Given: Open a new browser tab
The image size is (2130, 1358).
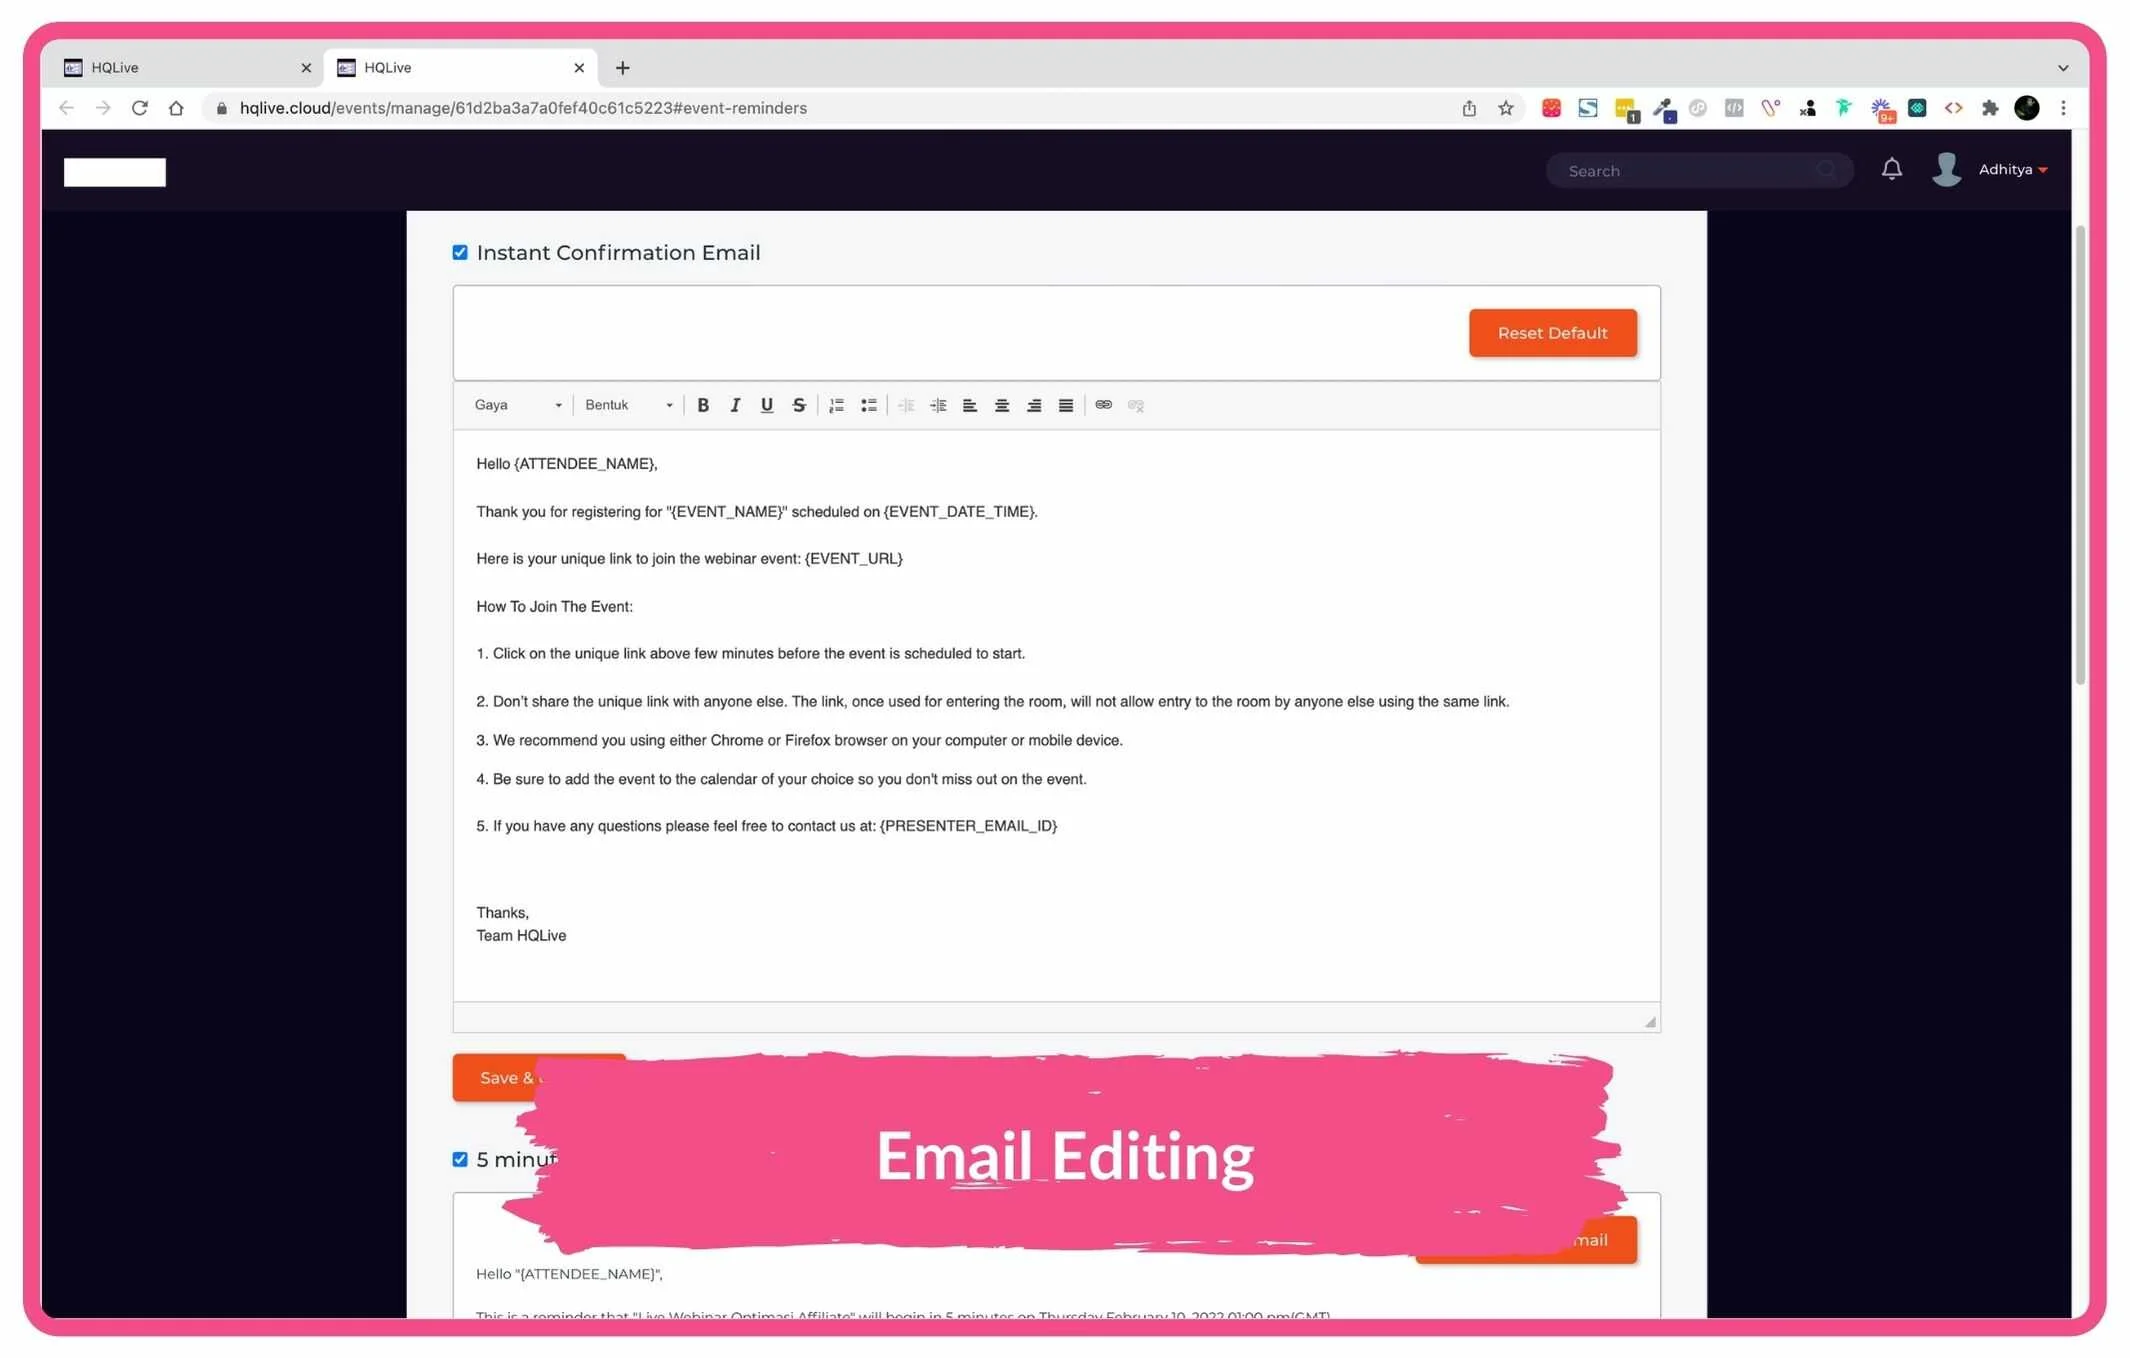Looking at the screenshot, I should [x=622, y=67].
